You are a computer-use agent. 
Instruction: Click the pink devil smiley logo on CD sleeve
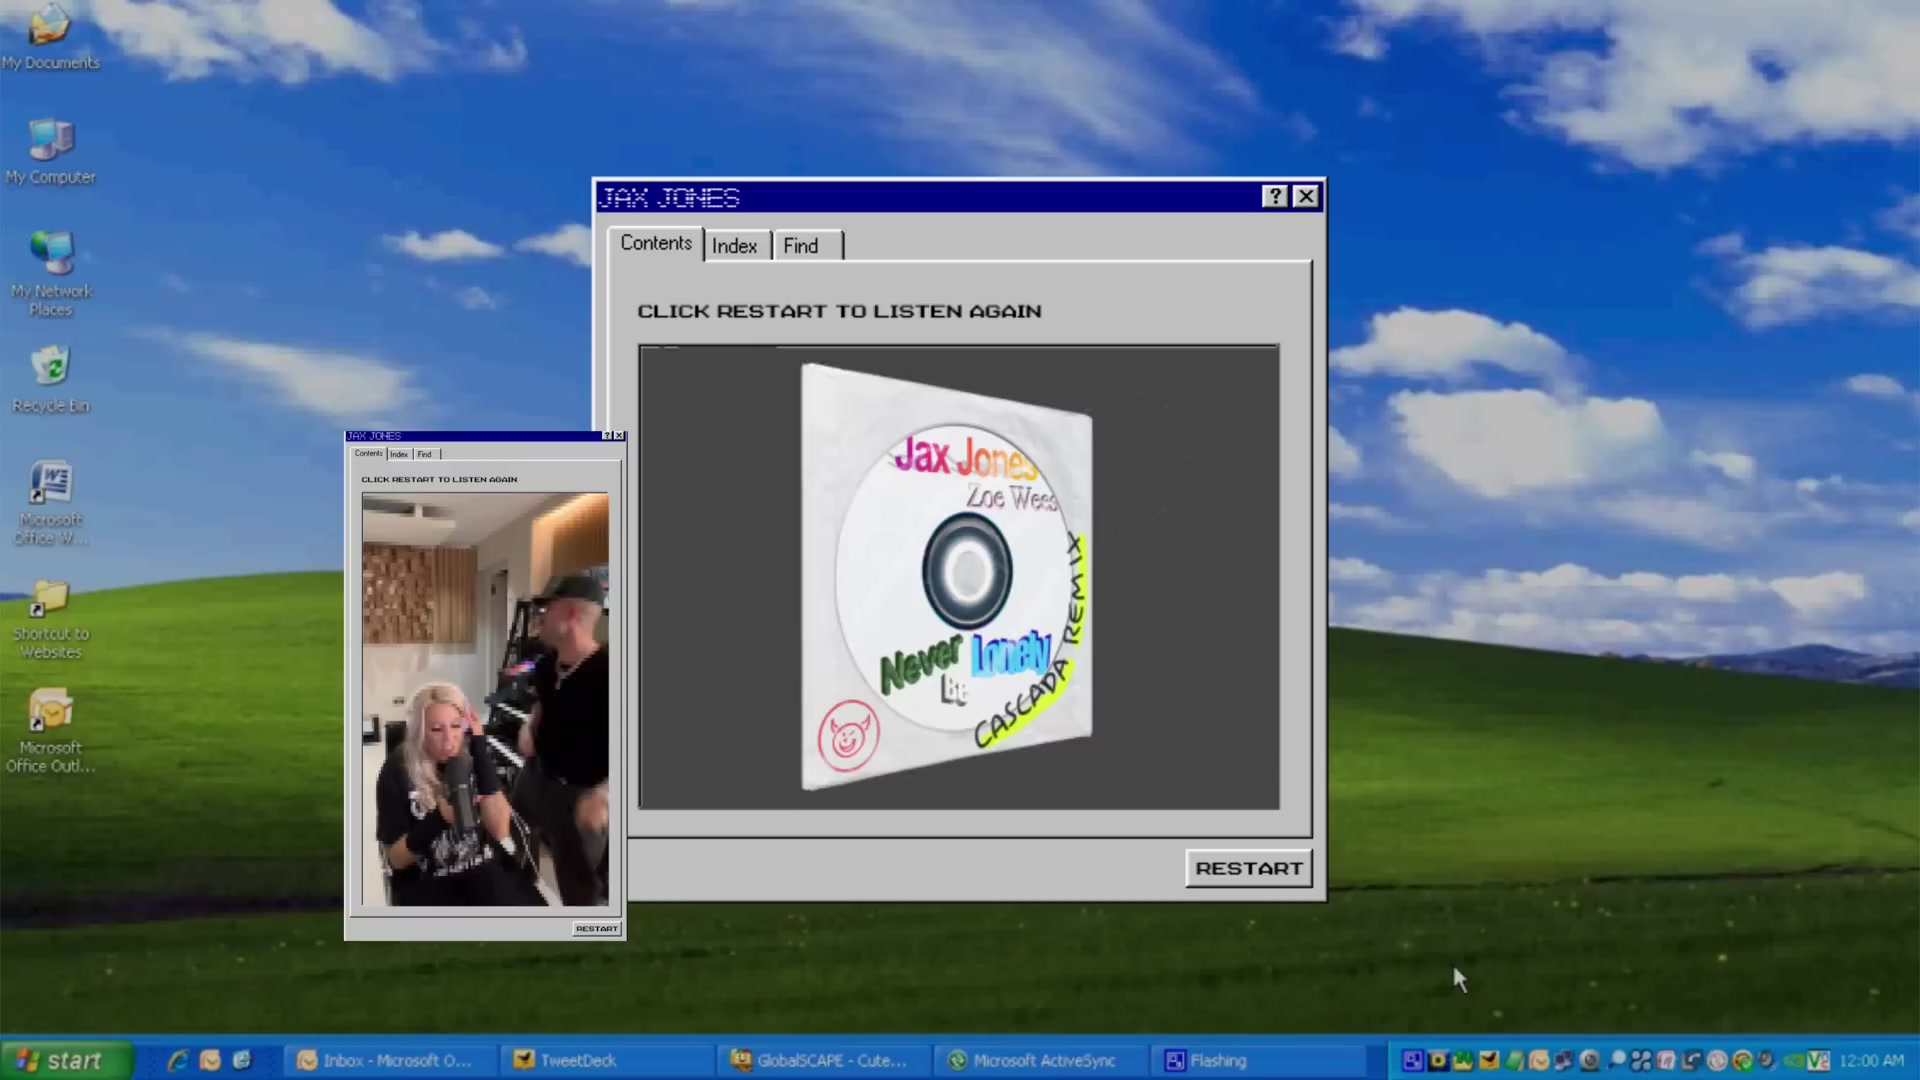coord(849,736)
